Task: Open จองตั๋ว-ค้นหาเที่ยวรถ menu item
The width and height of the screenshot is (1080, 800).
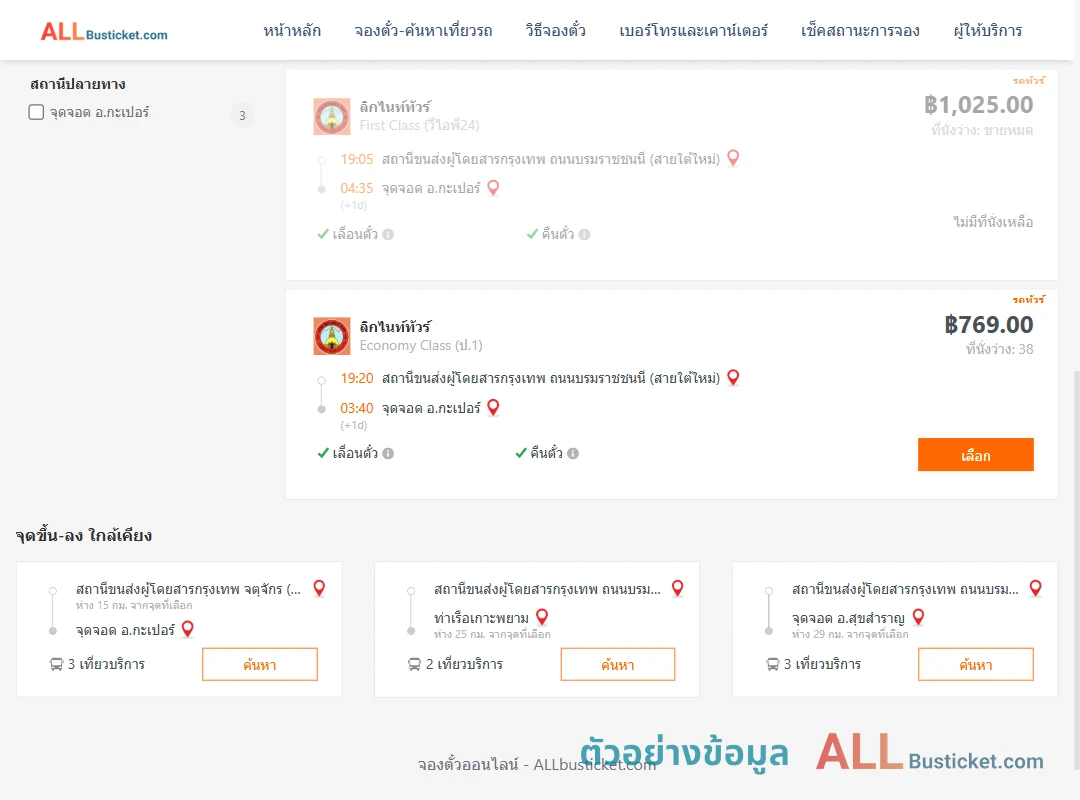Action: pyautogui.click(x=423, y=30)
